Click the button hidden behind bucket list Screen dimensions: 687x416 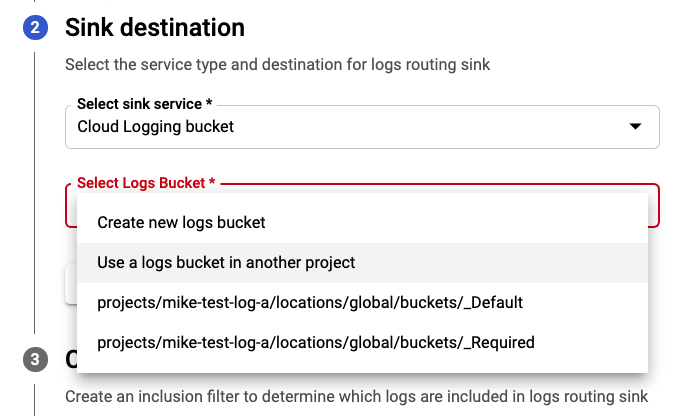71,284
